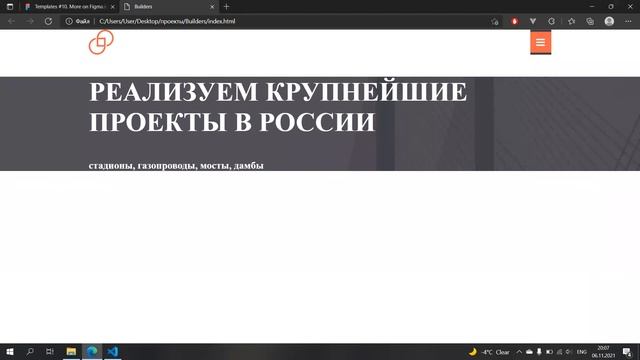
Task: Open the volume tray icon
Action: click(x=569, y=352)
